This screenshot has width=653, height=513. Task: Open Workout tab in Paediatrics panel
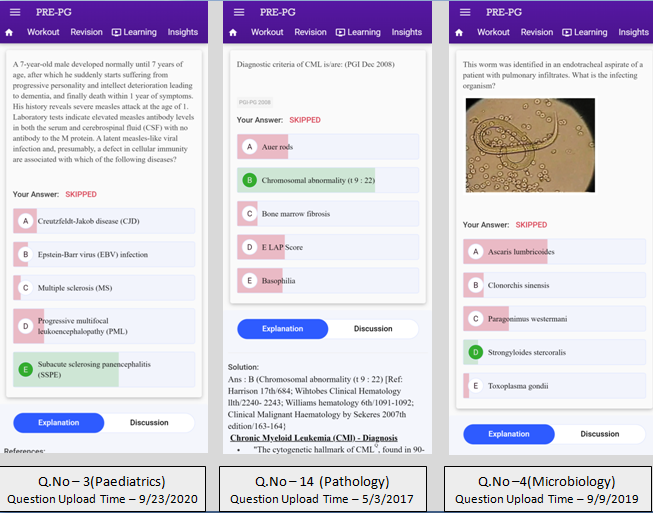point(43,32)
